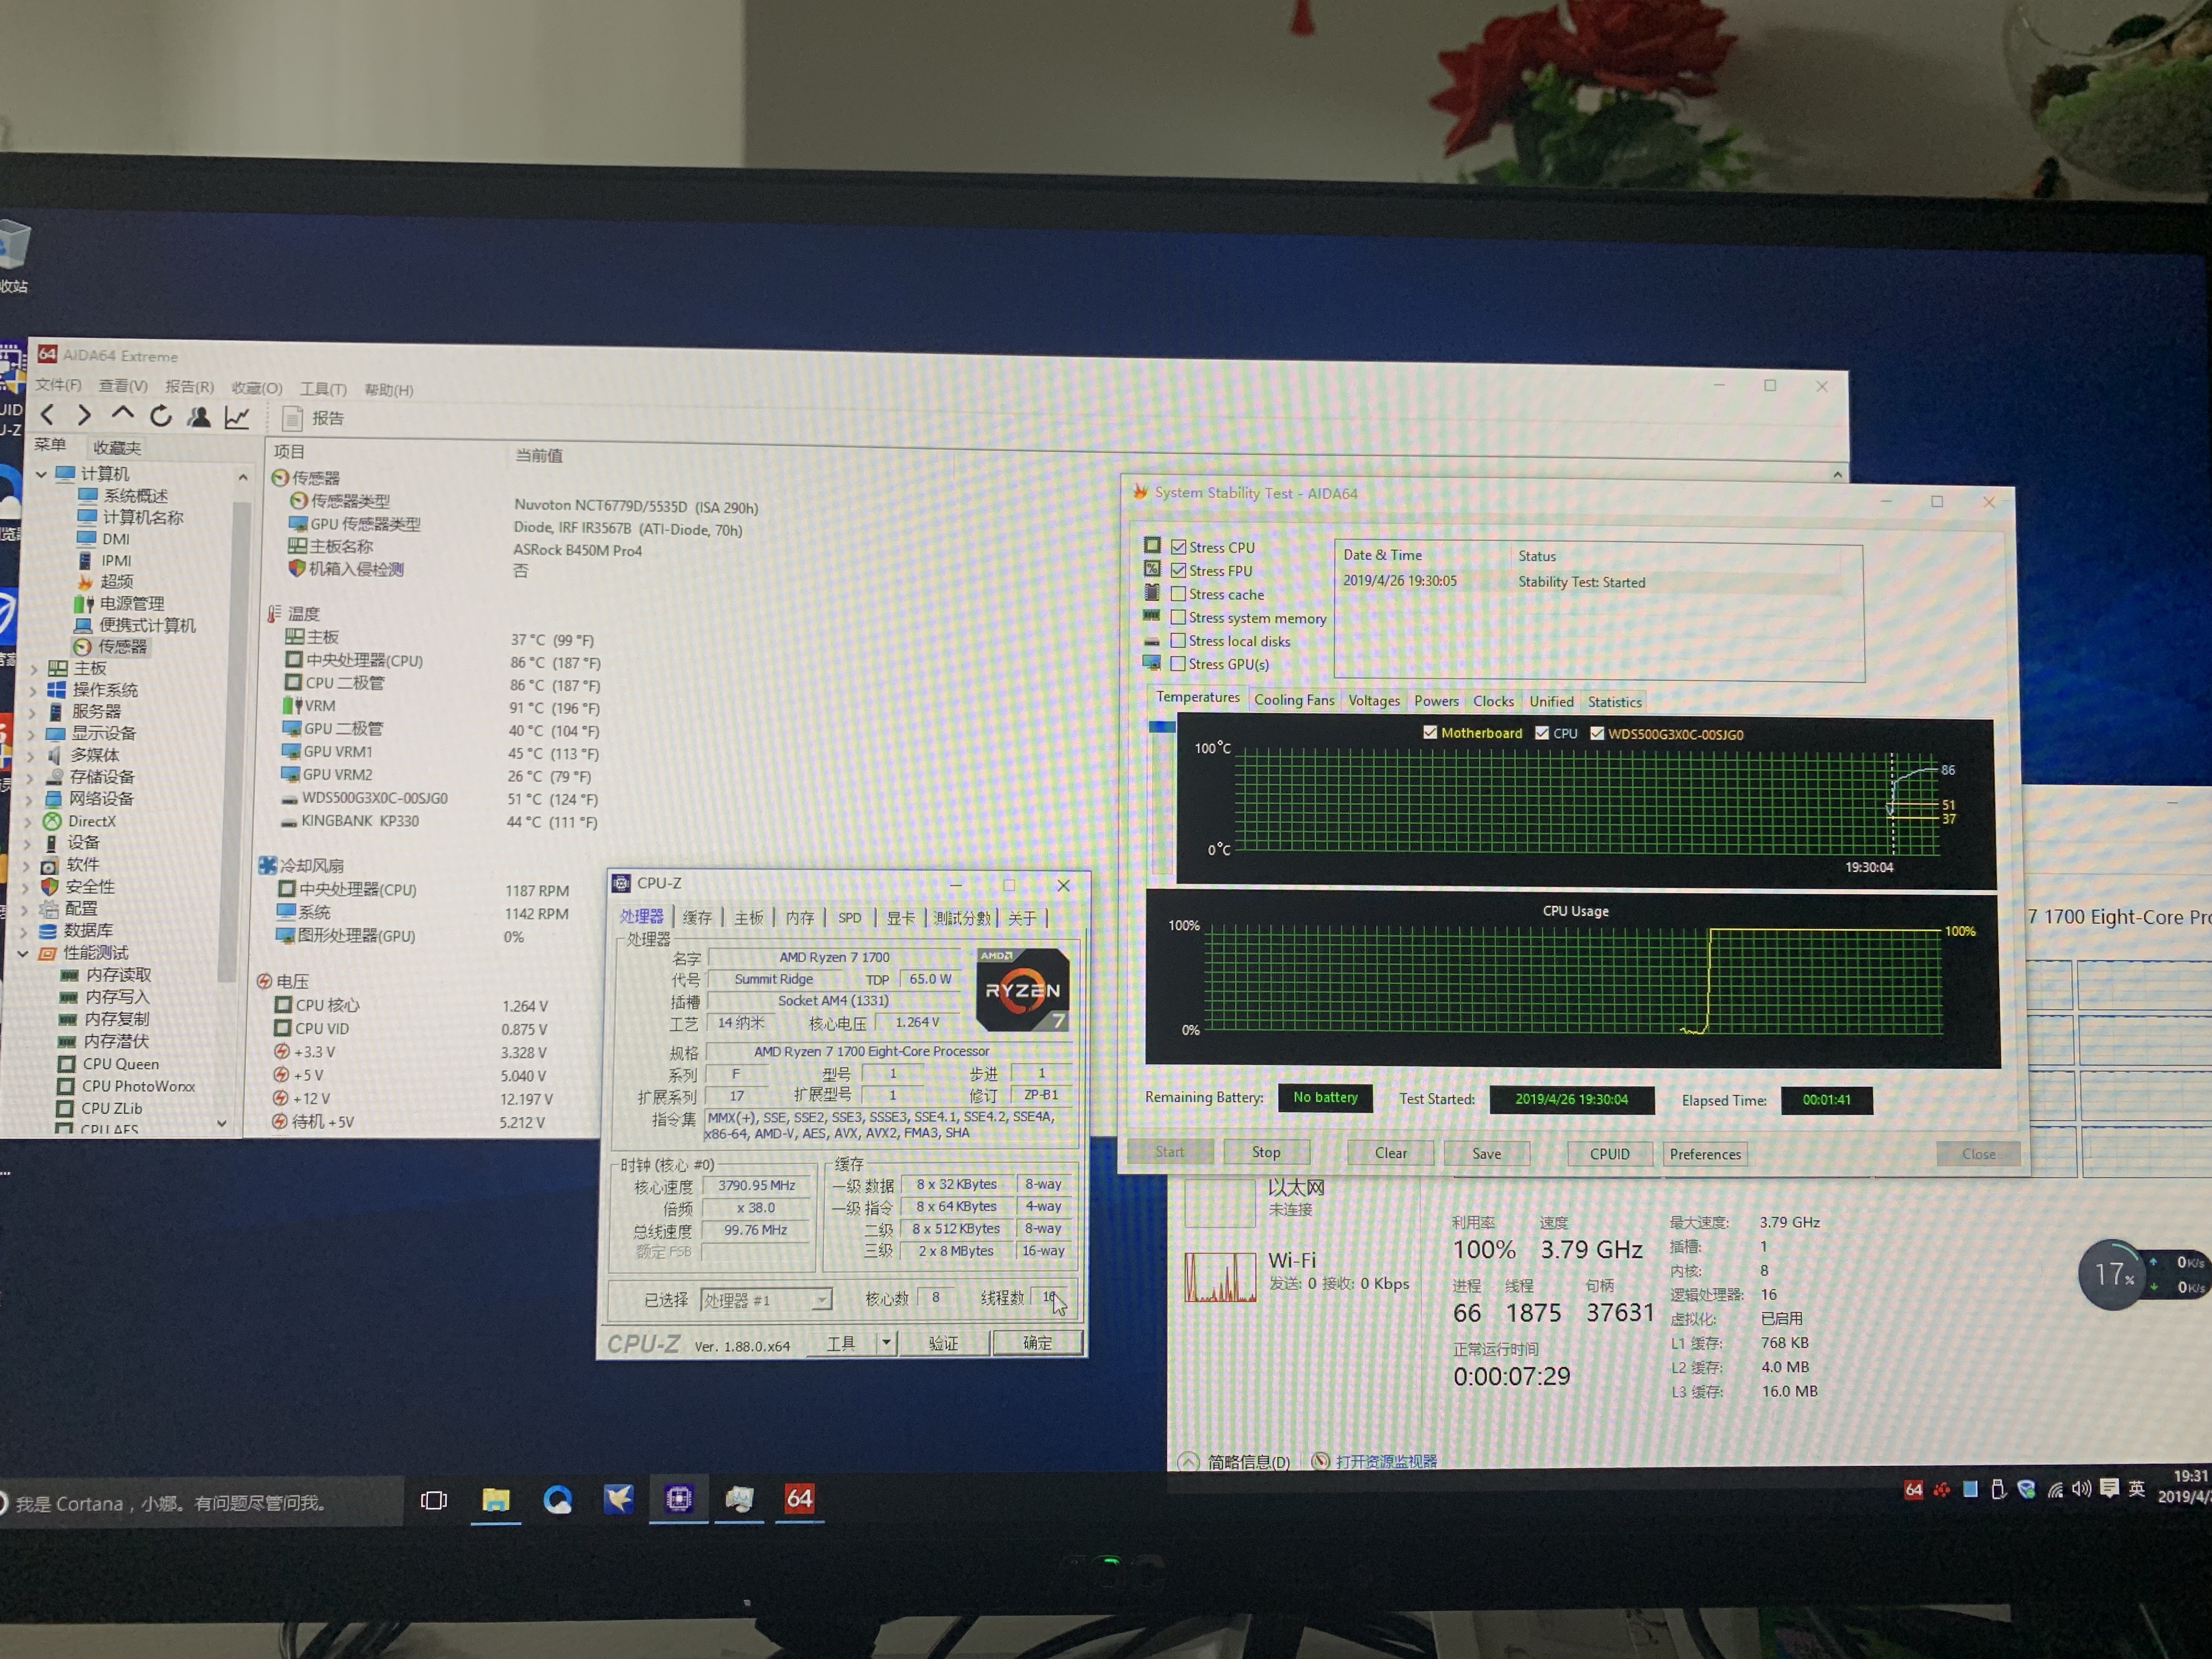Open the CPU-Z taskbar icon
The image size is (2212, 1659).
[679, 1498]
